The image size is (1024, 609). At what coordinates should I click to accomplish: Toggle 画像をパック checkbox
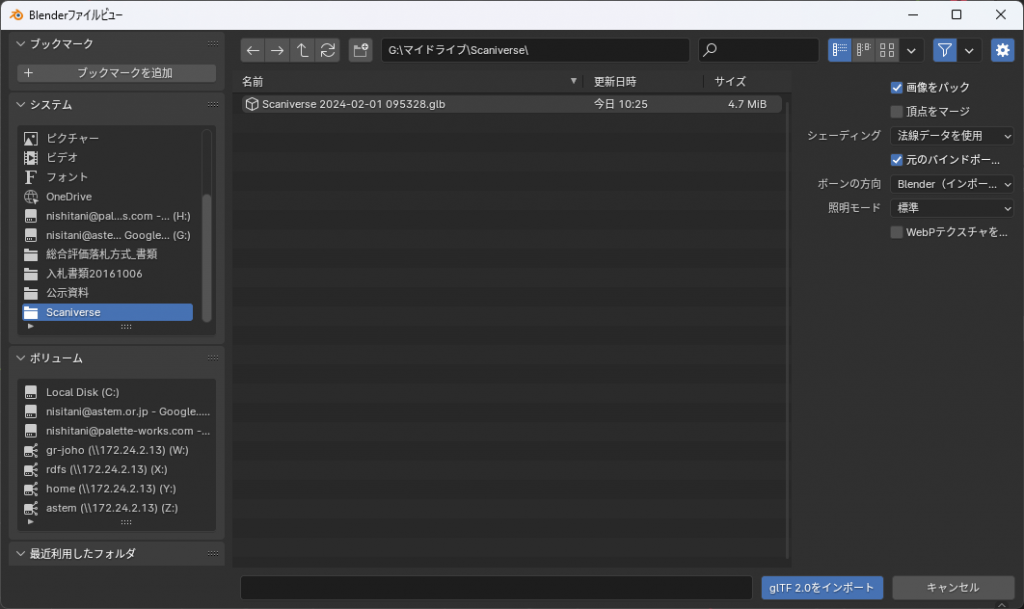[x=897, y=87]
